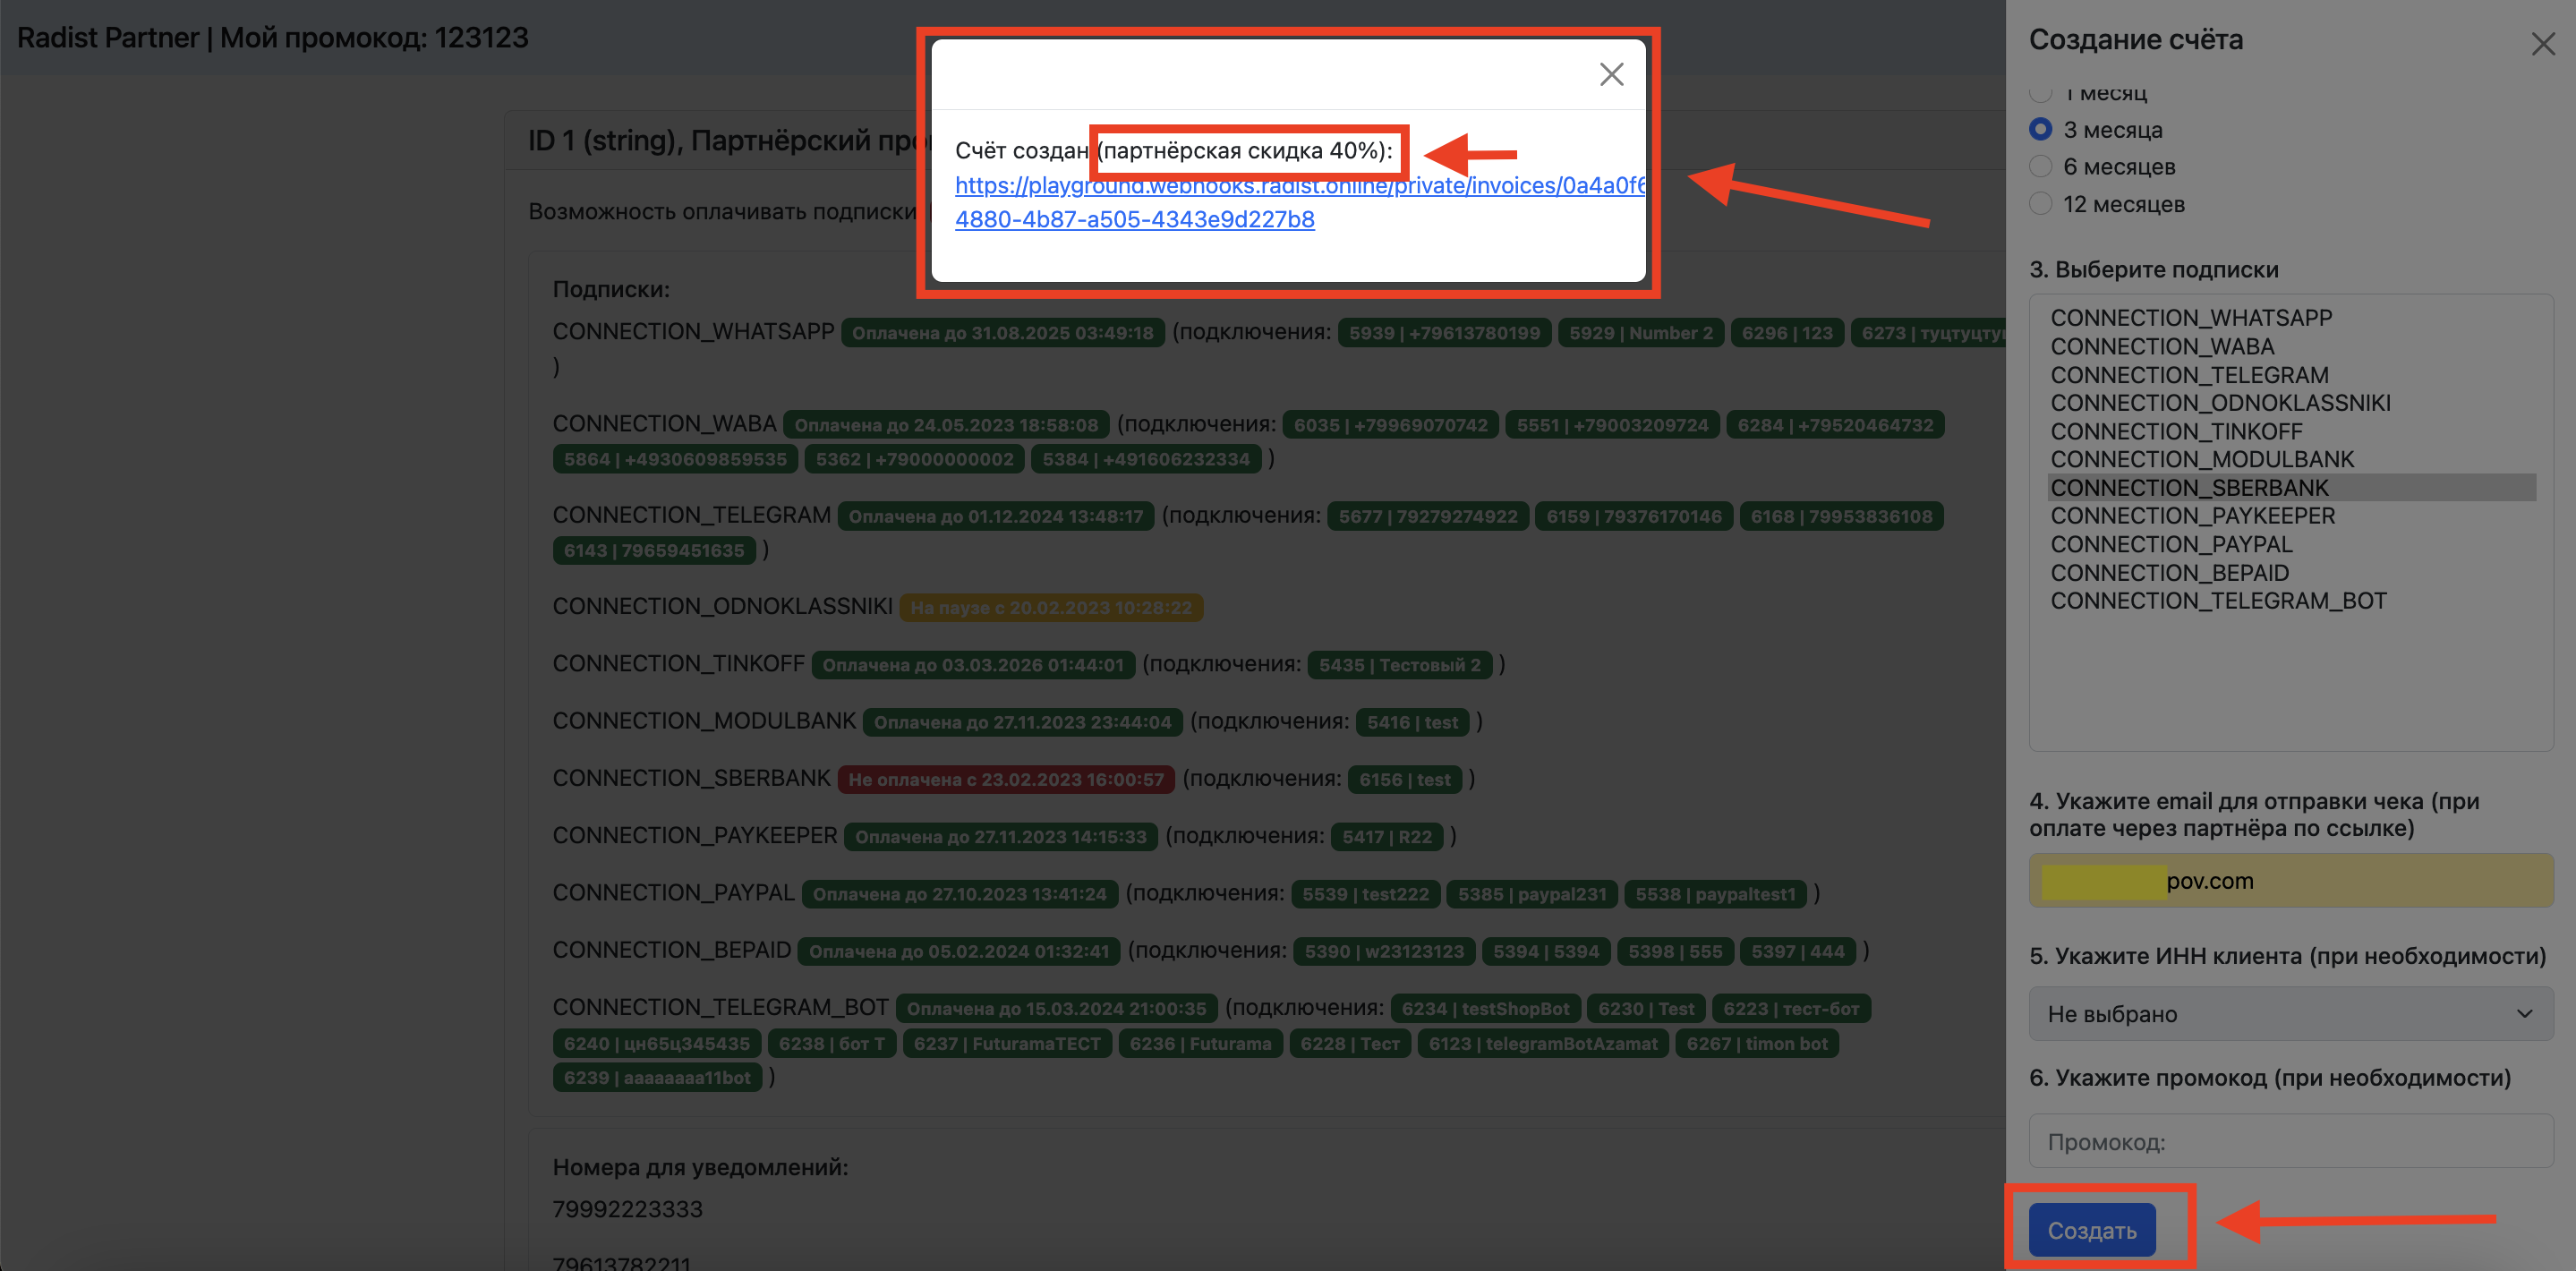The image size is (2576, 1271).
Task: Select CONNECTION_WHATSAPP in subscriptions list
Action: pyautogui.click(x=2190, y=318)
